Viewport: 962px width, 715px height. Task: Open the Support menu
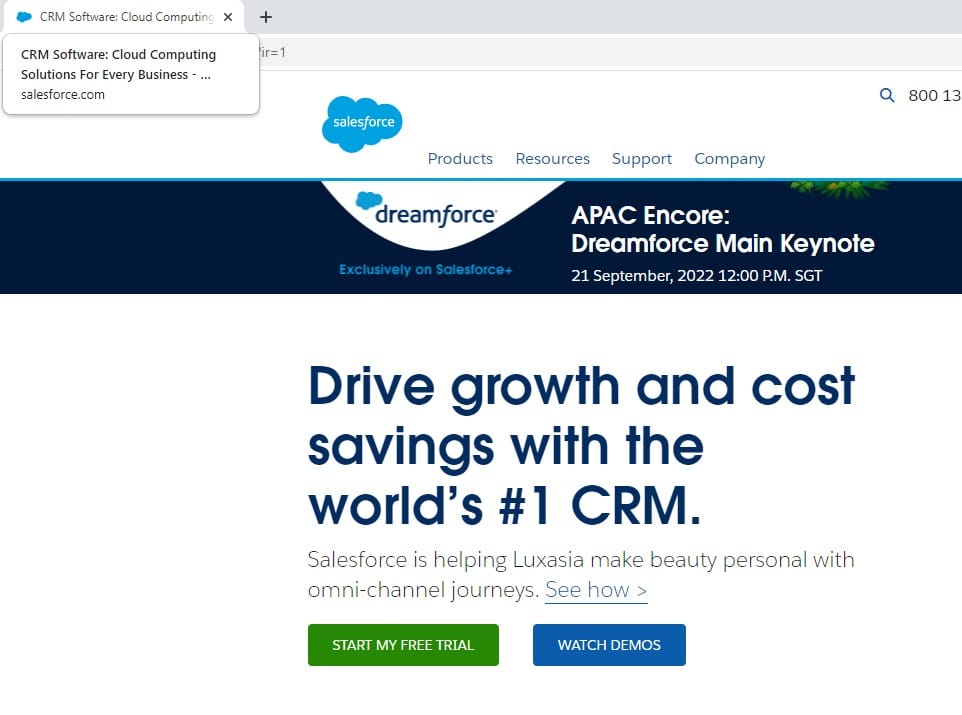pos(642,158)
